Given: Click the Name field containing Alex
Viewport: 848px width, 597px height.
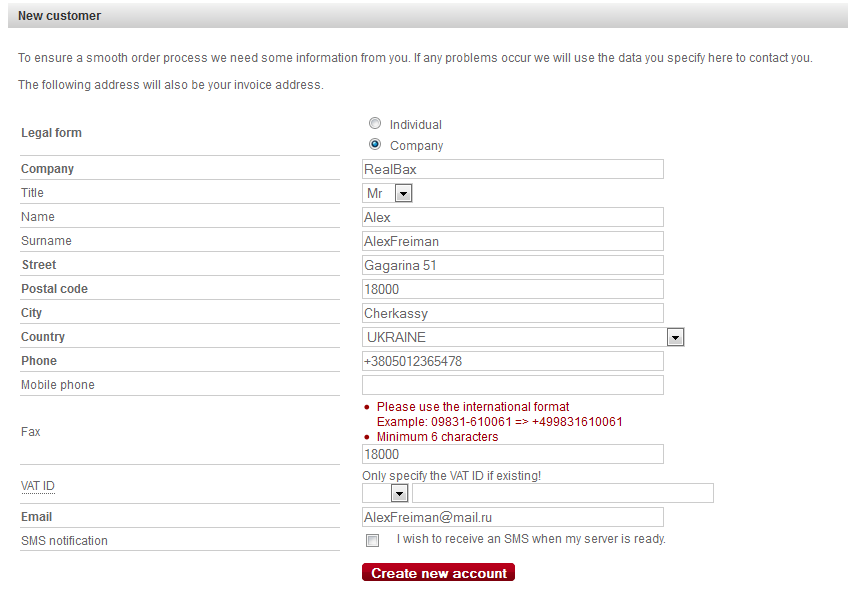Looking at the screenshot, I should (513, 217).
